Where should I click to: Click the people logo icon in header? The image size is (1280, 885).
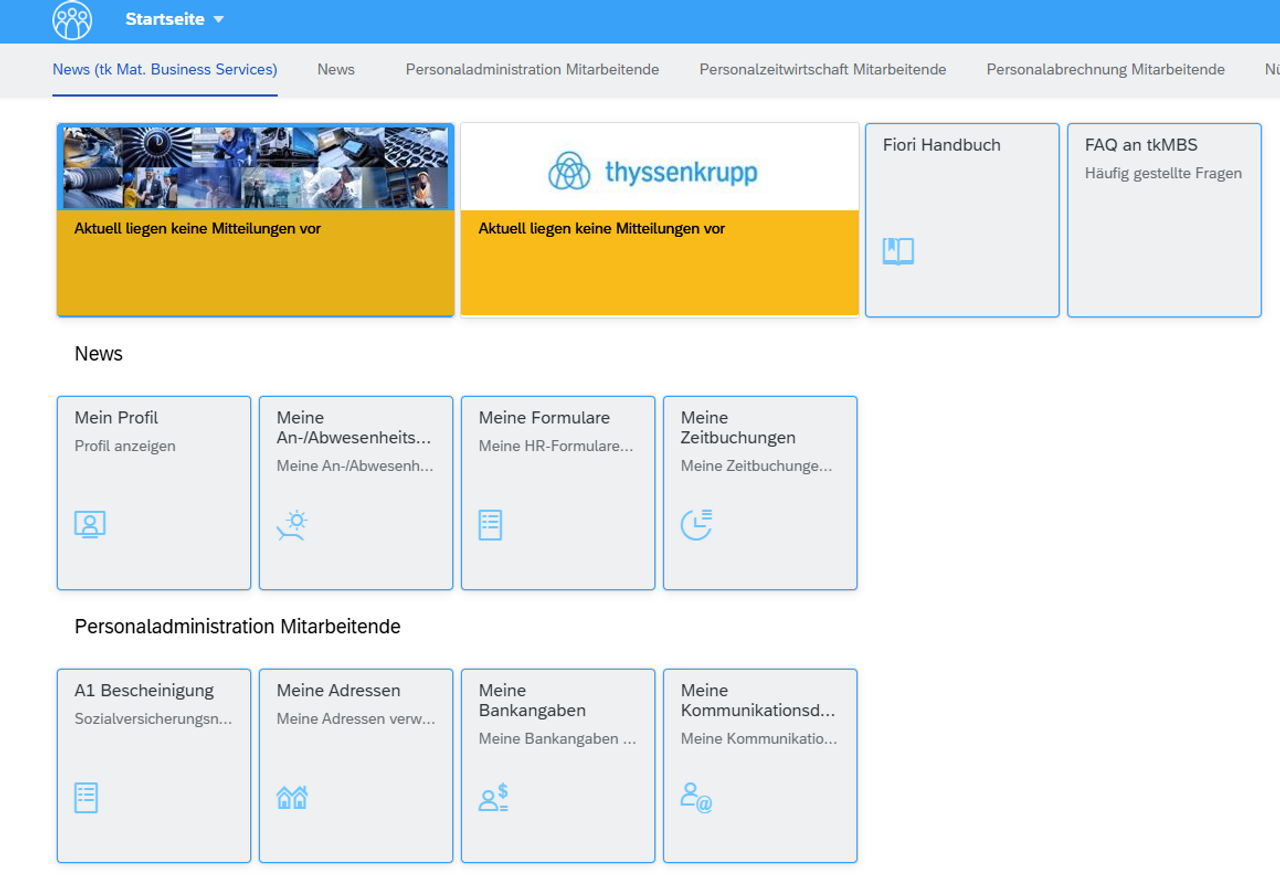coord(72,20)
